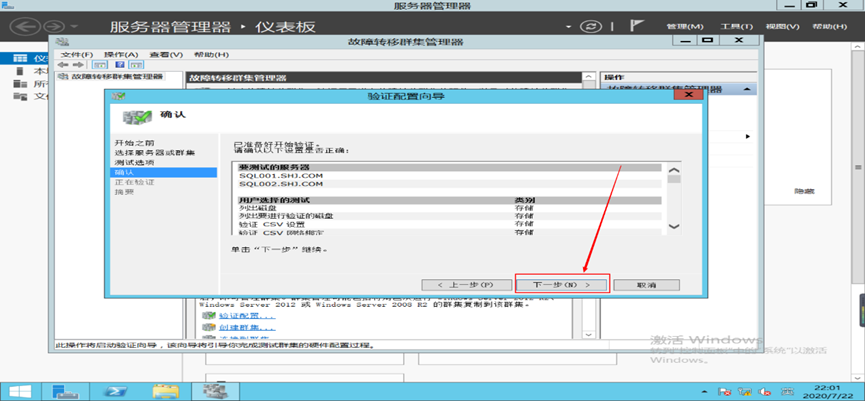
Task: Click the Server Manager refresh icon
Action: 591,26
